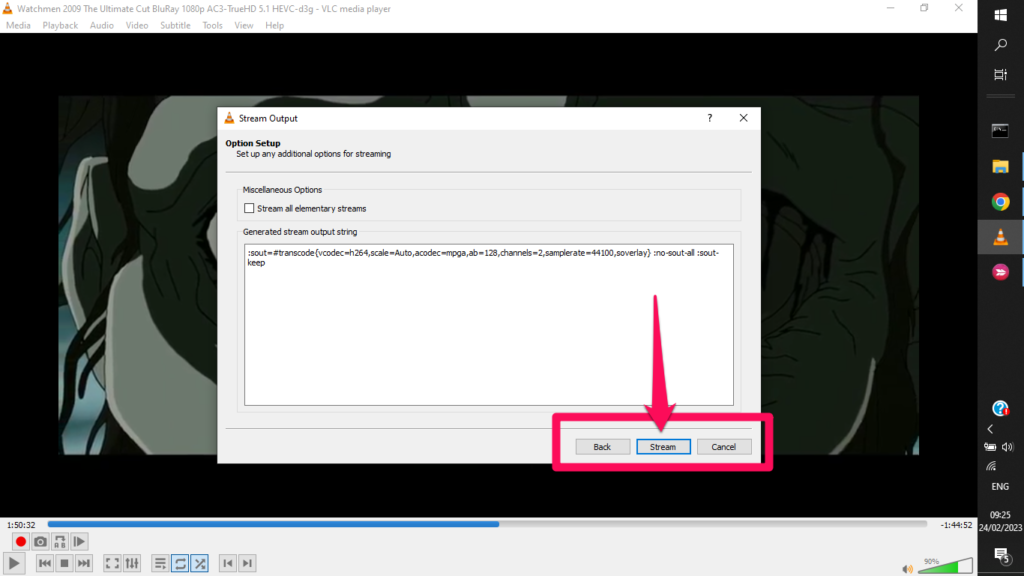
Task: Click inside generated stream output string box
Action: 488,325
